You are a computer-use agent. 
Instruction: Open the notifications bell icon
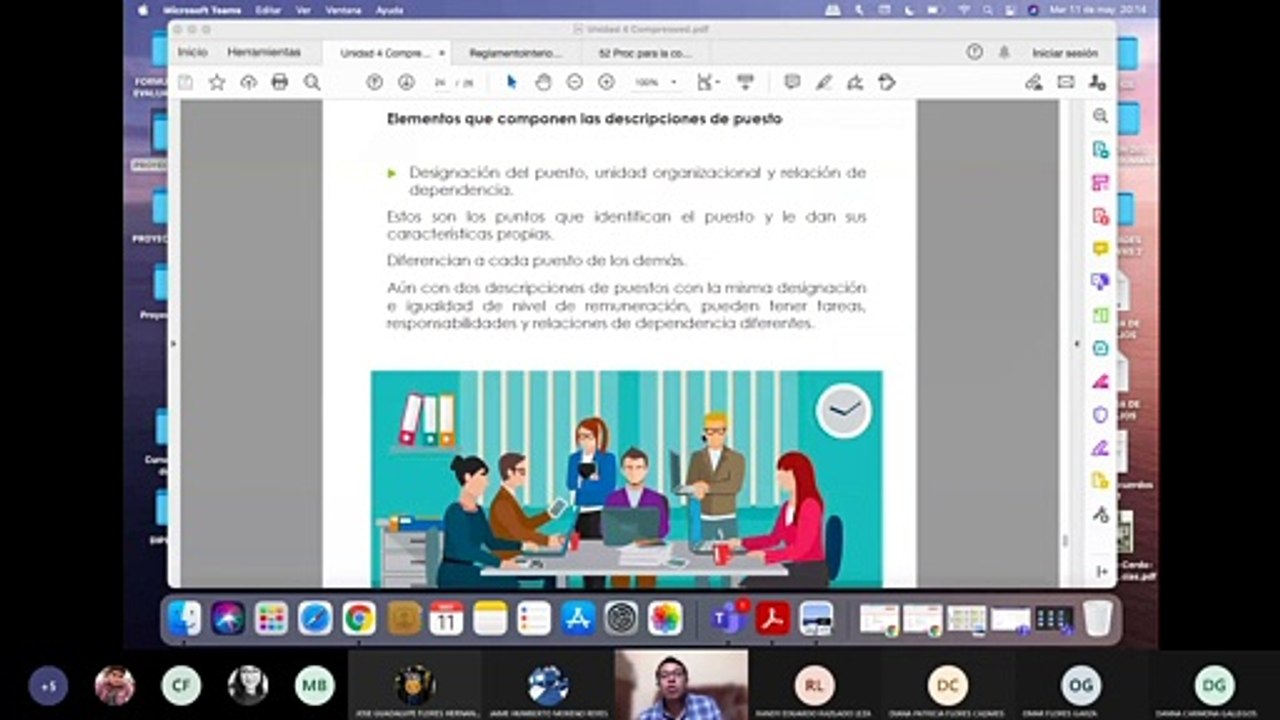(x=1004, y=52)
